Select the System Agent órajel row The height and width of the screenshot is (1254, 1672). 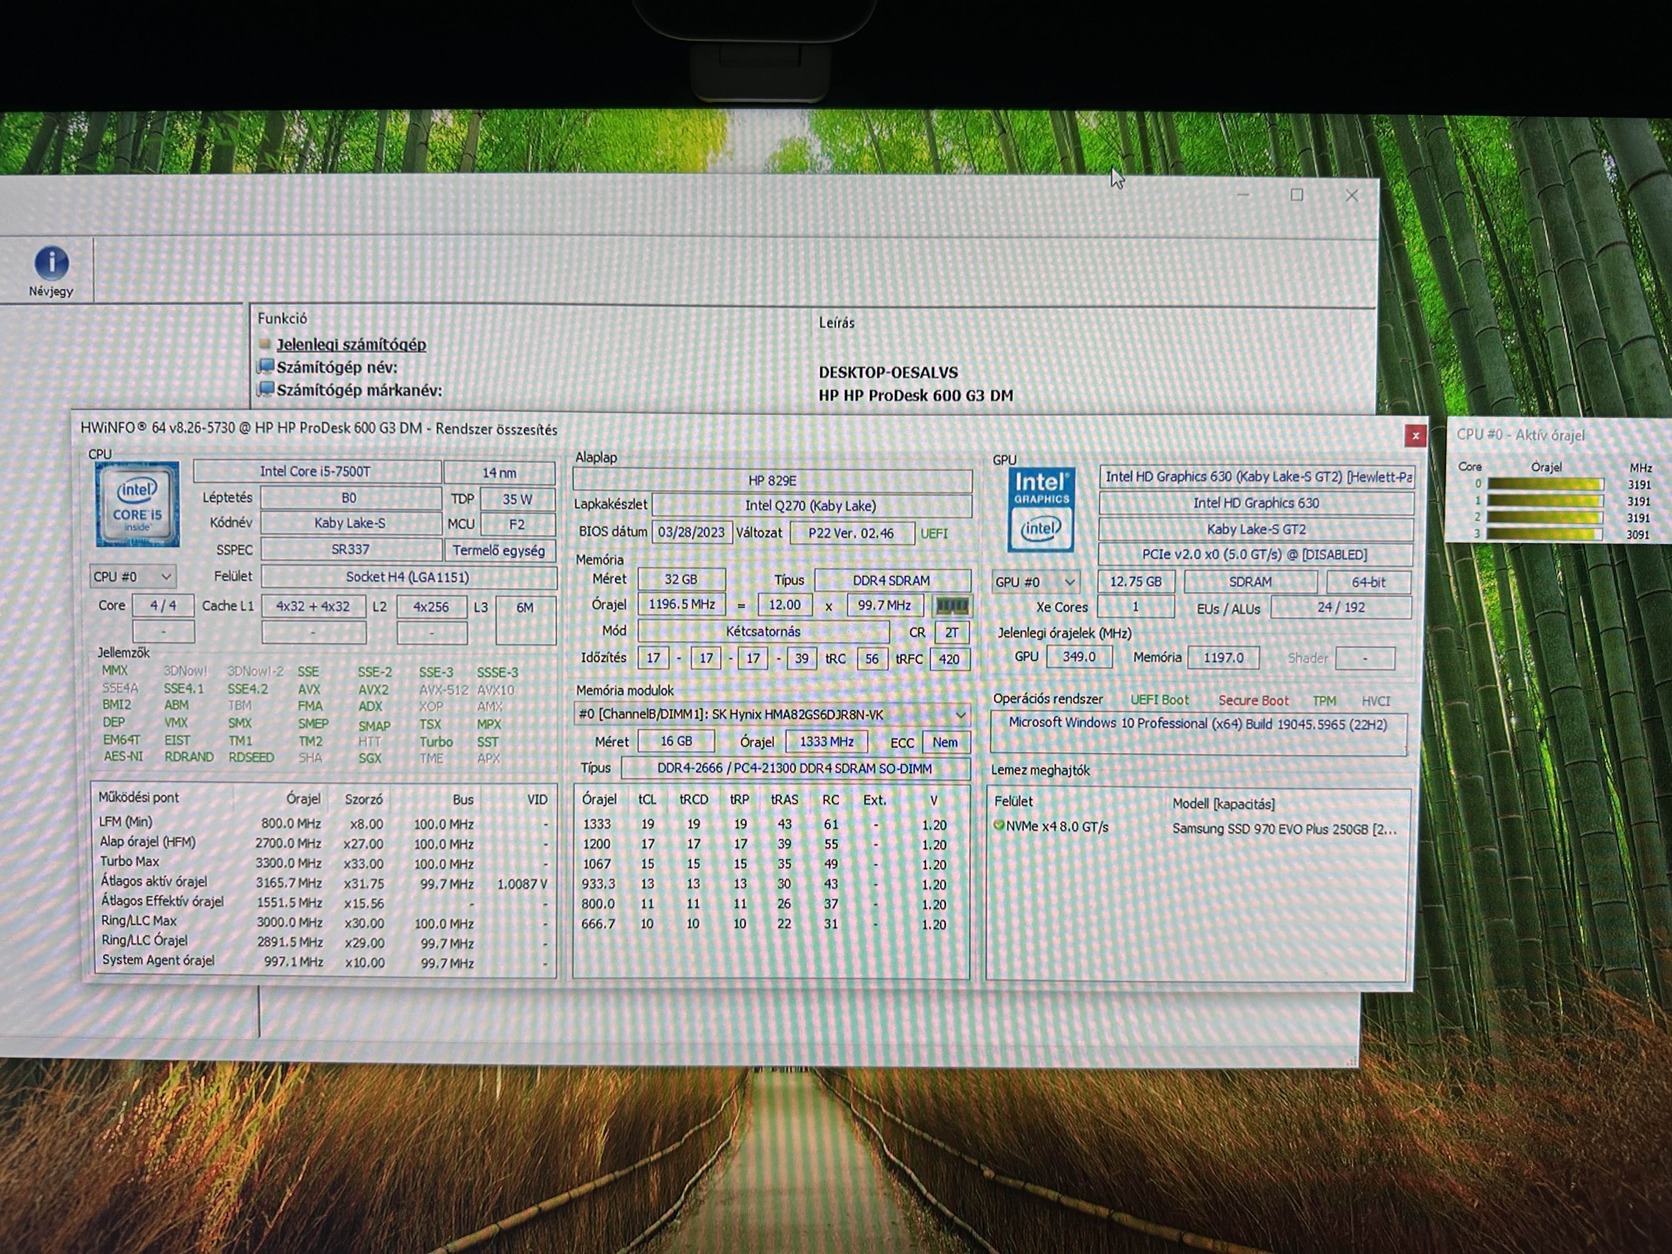pyautogui.click(x=324, y=961)
